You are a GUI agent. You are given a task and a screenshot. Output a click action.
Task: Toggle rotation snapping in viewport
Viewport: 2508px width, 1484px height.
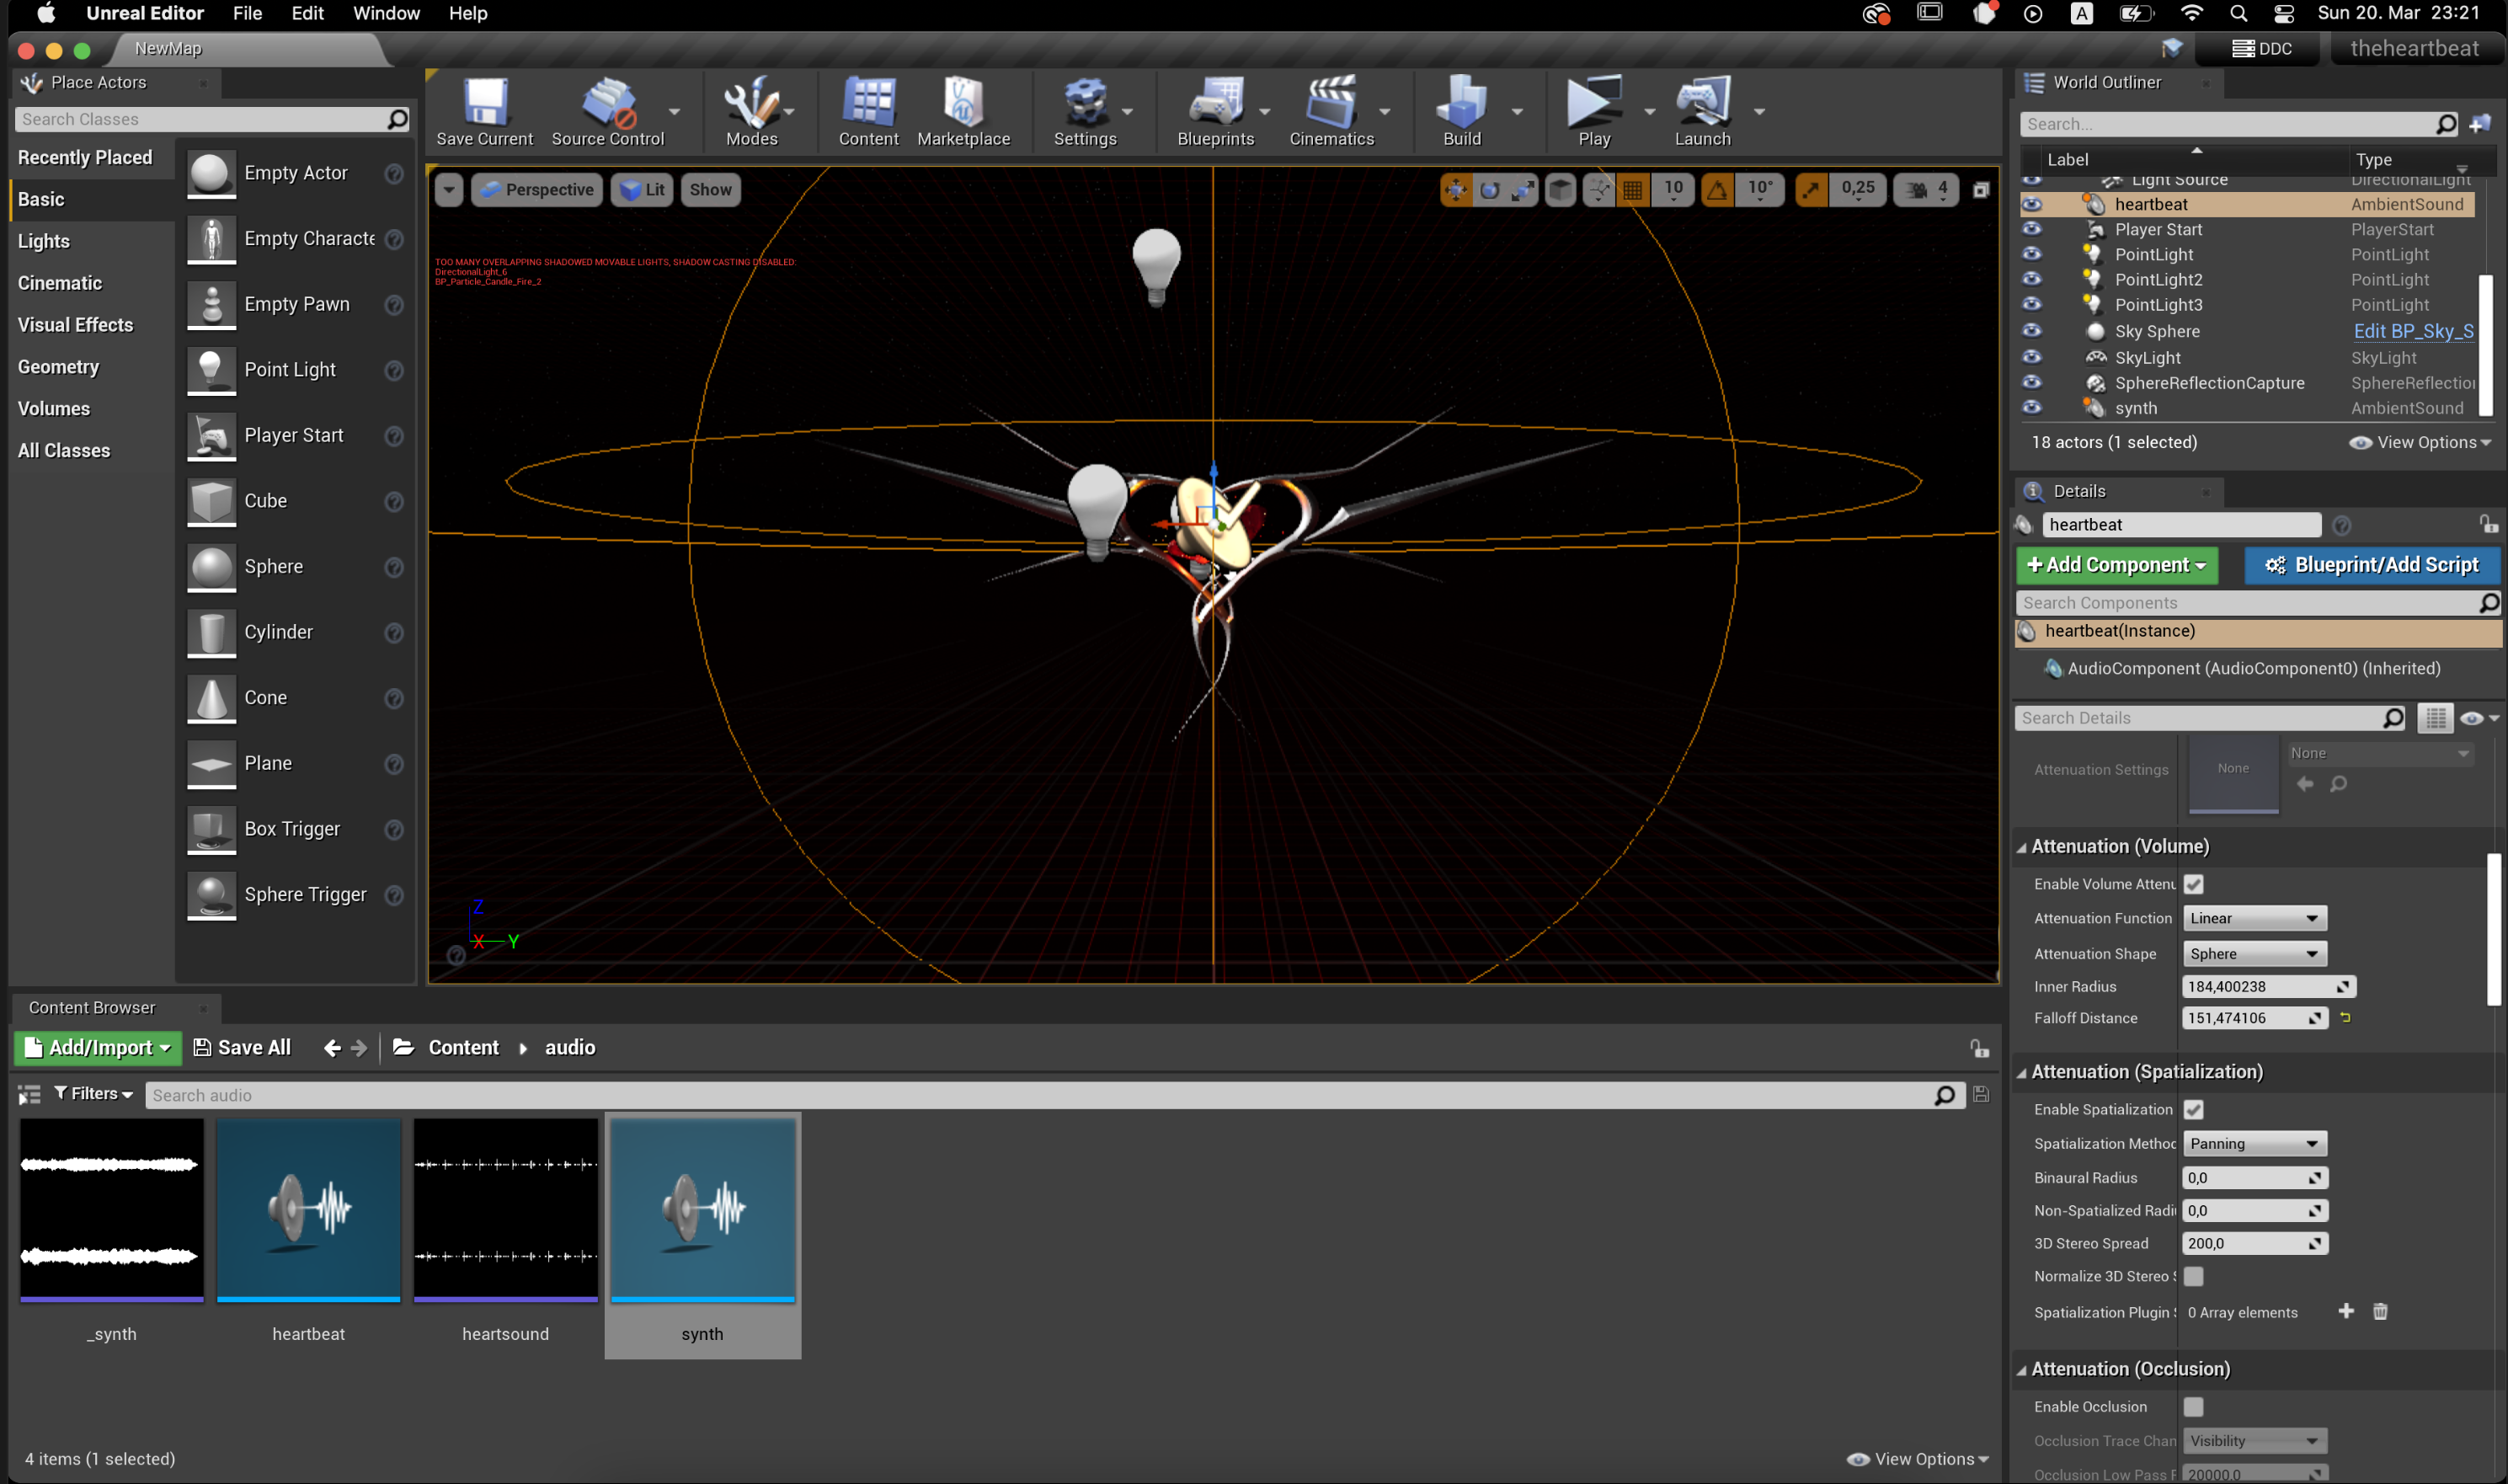[x=1716, y=190]
